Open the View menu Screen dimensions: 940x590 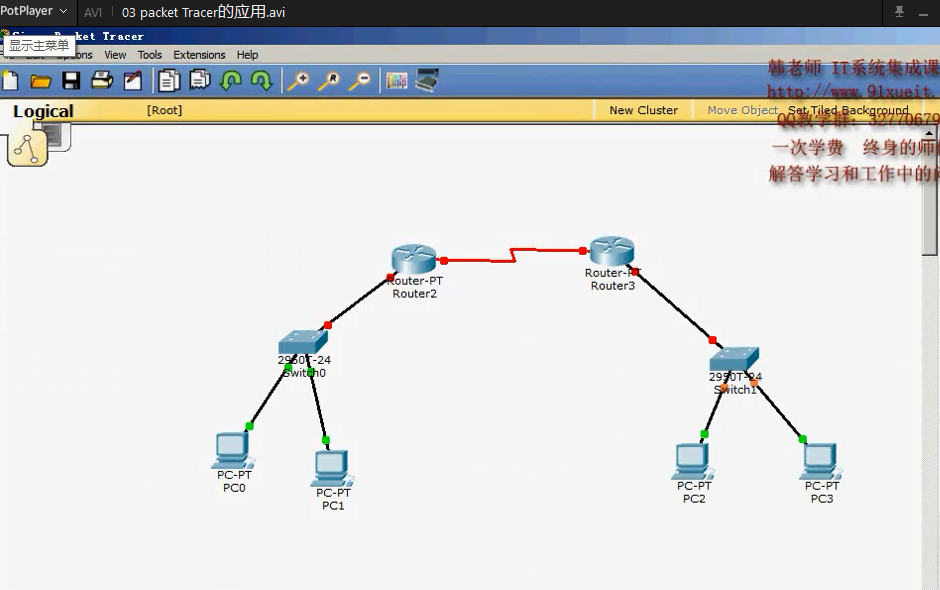click(115, 55)
